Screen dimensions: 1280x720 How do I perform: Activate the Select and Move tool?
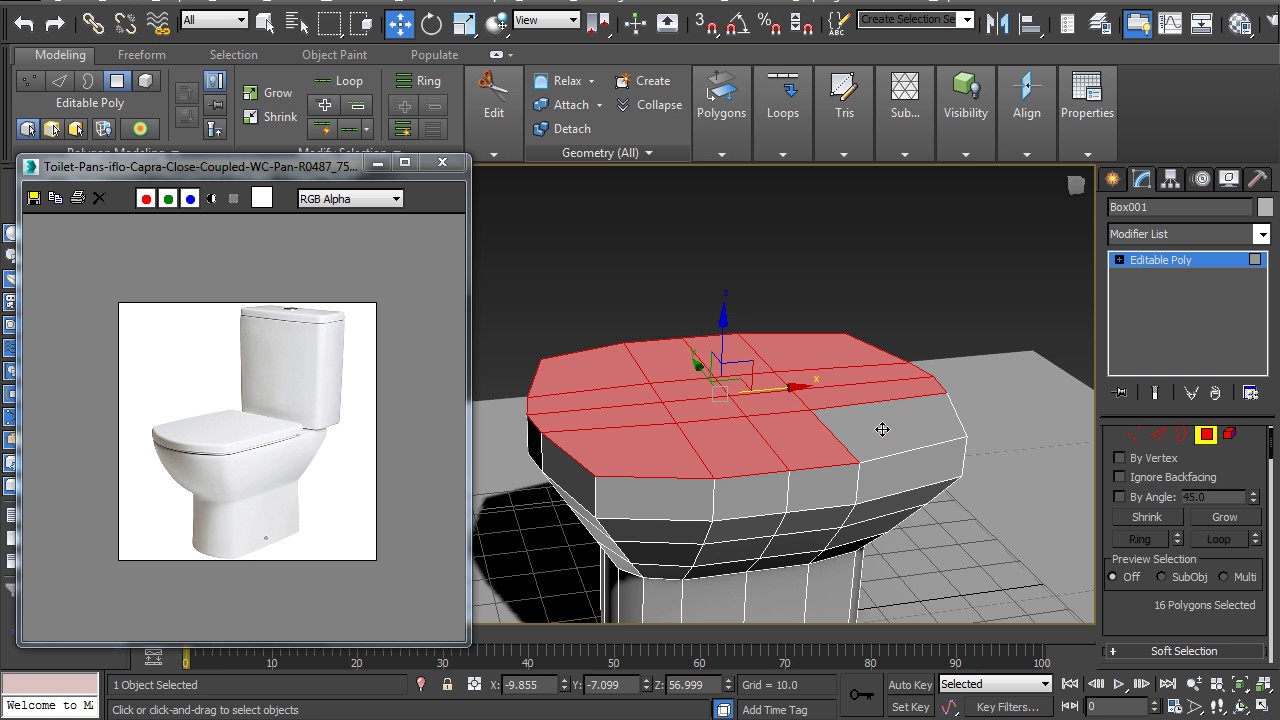[x=399, y=22]
